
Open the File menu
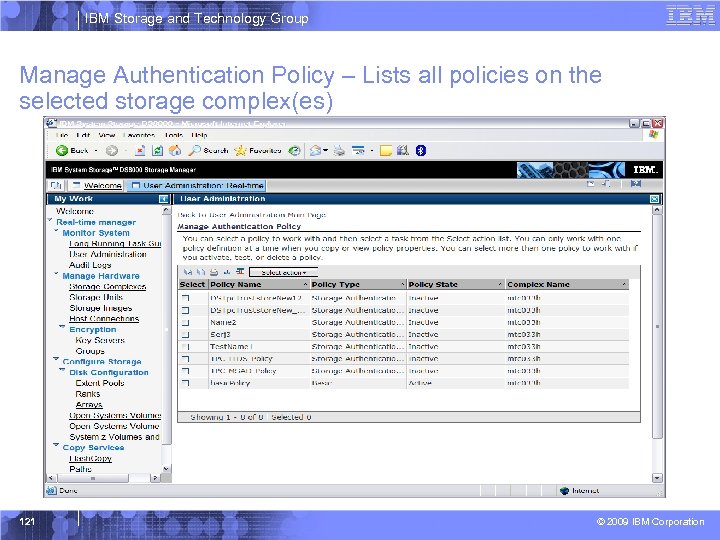(62, 135)
